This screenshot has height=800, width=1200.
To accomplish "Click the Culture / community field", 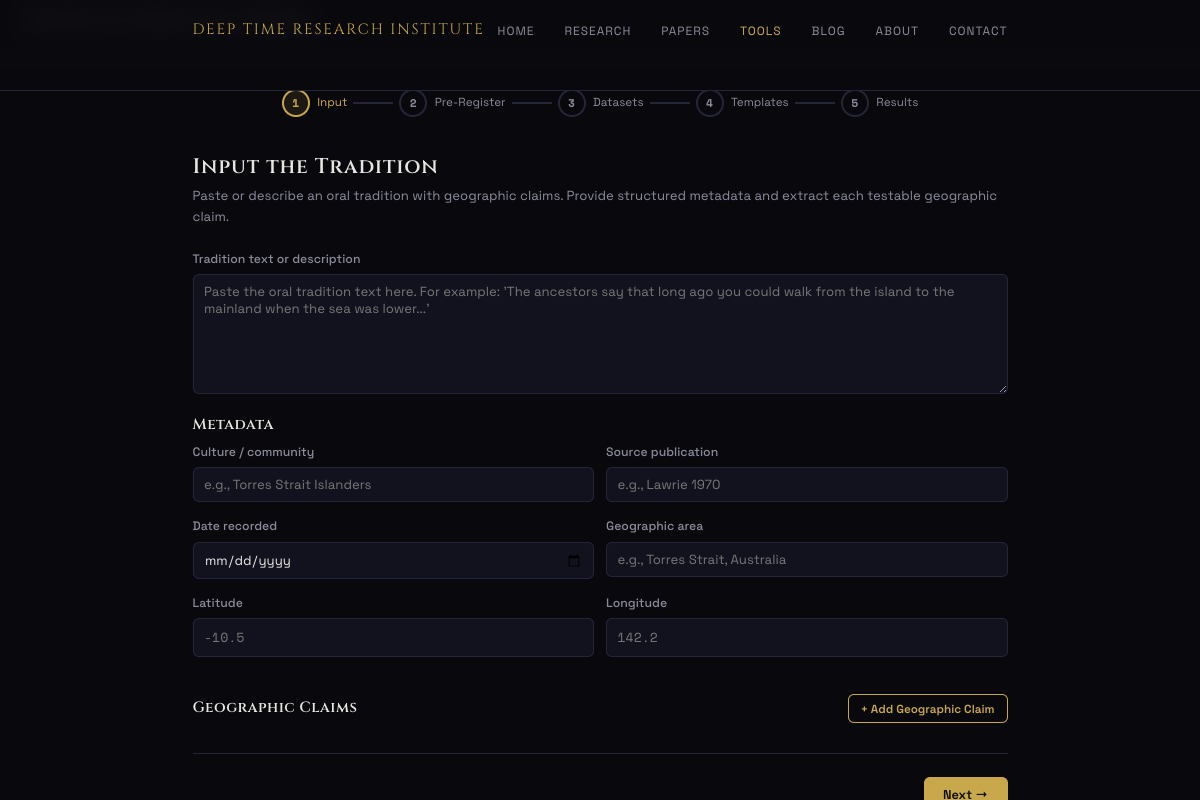I will (x=393, y=485).
